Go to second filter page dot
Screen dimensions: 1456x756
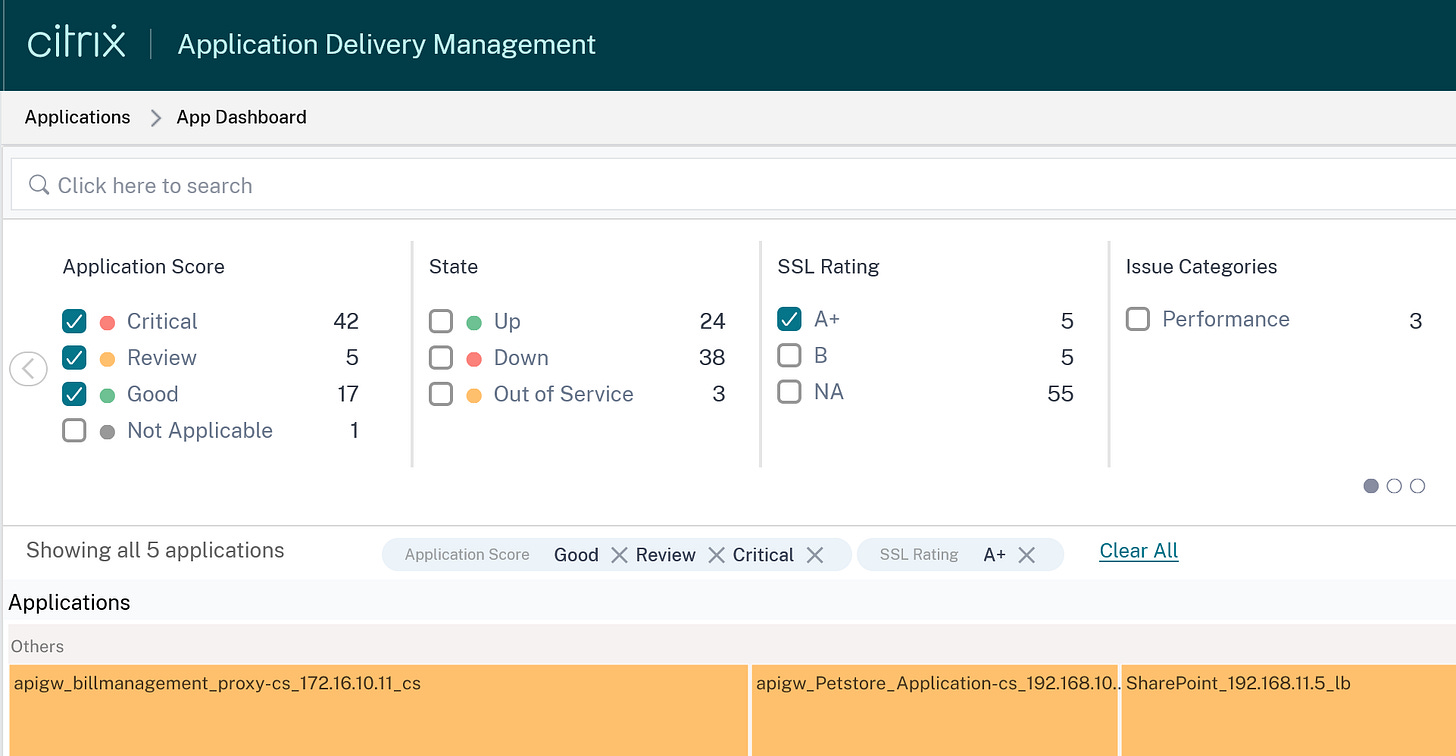click(x=1394, y=486)
